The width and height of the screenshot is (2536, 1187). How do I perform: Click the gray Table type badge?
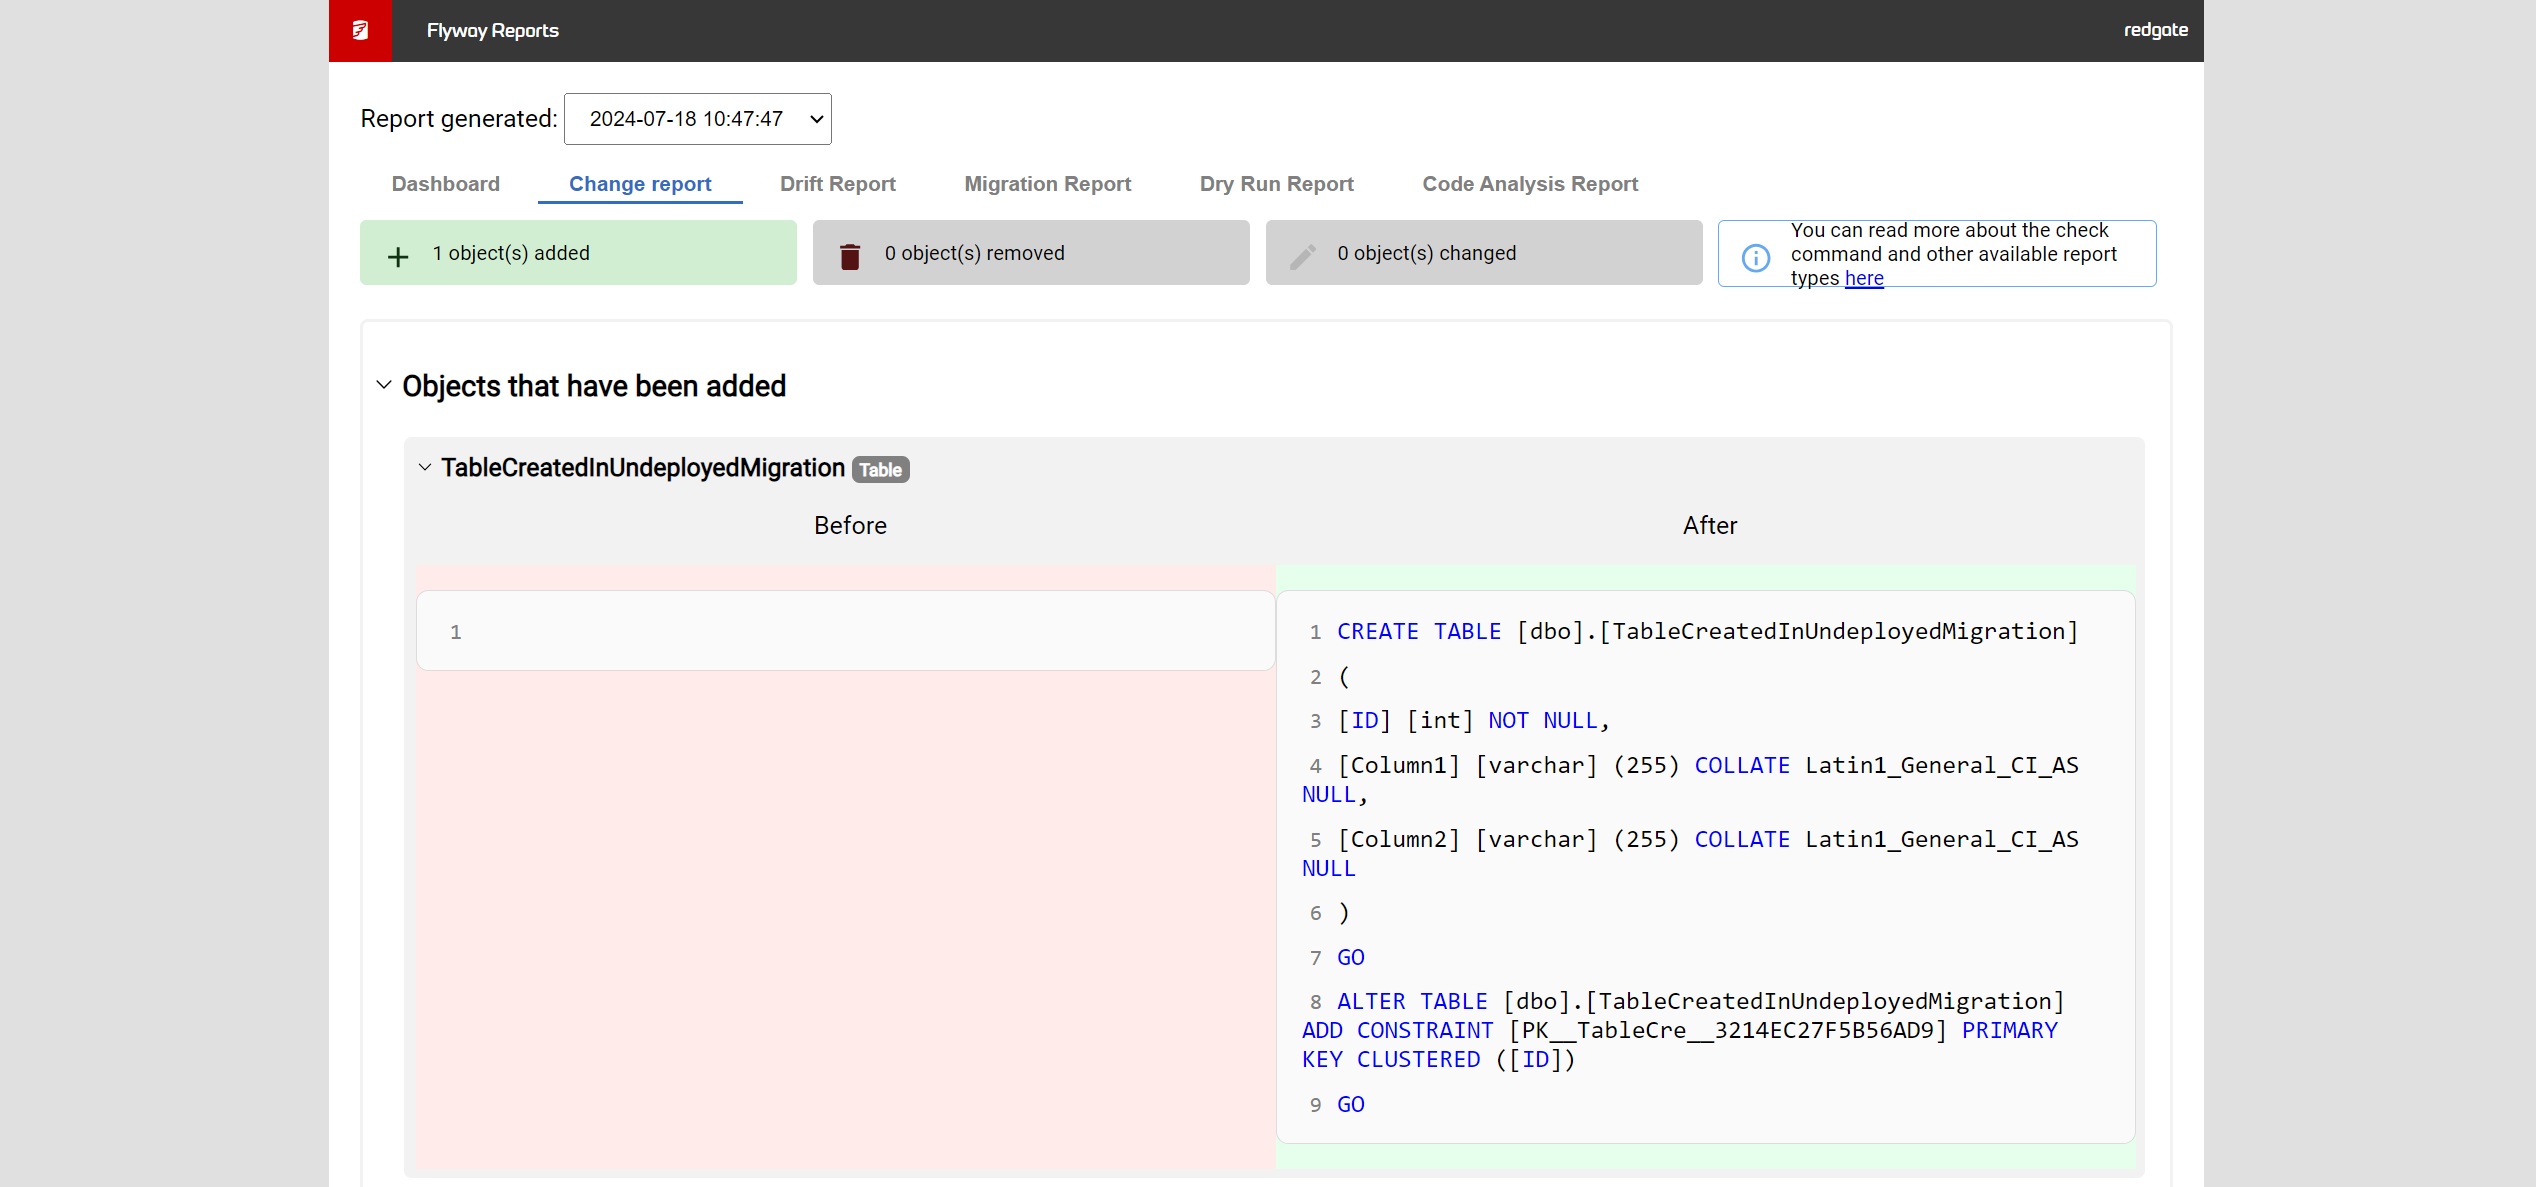880,470
